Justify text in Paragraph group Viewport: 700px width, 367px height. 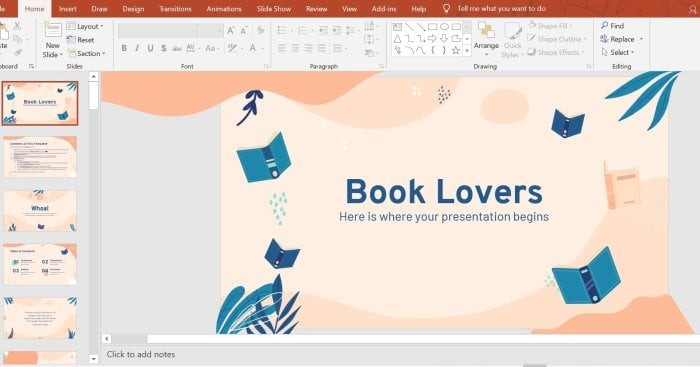click(322, 48)
